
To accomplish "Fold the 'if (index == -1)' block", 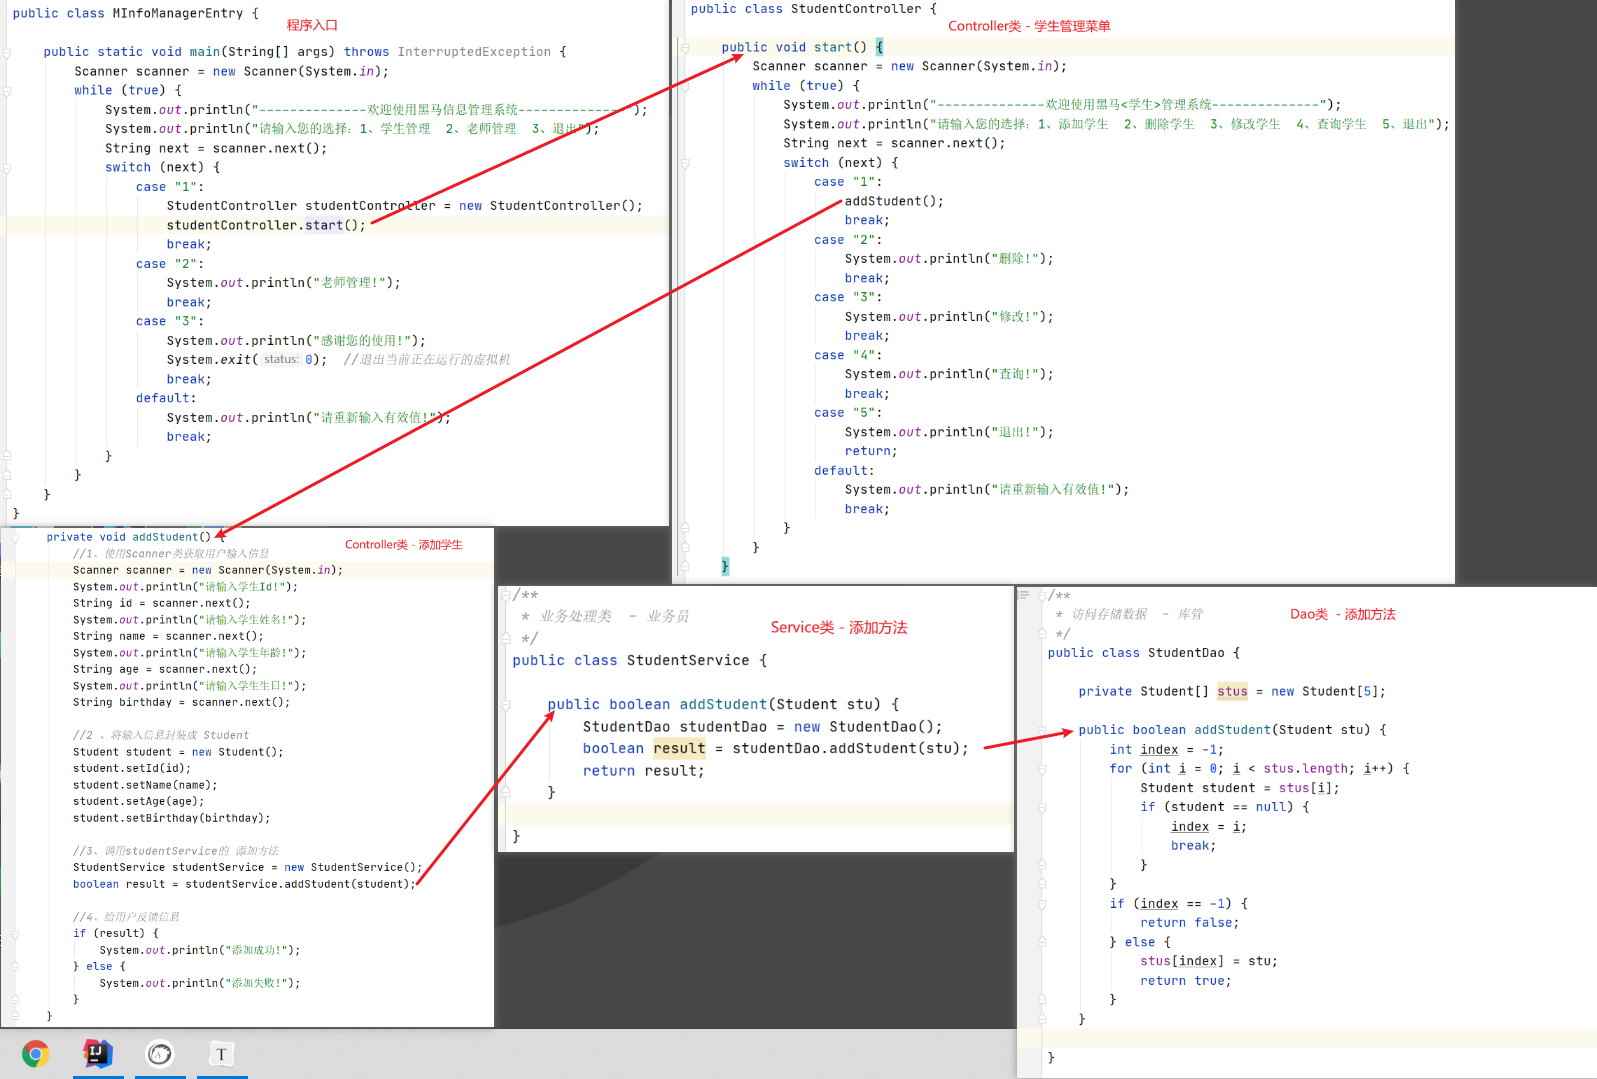I will tap(1042, 904).
